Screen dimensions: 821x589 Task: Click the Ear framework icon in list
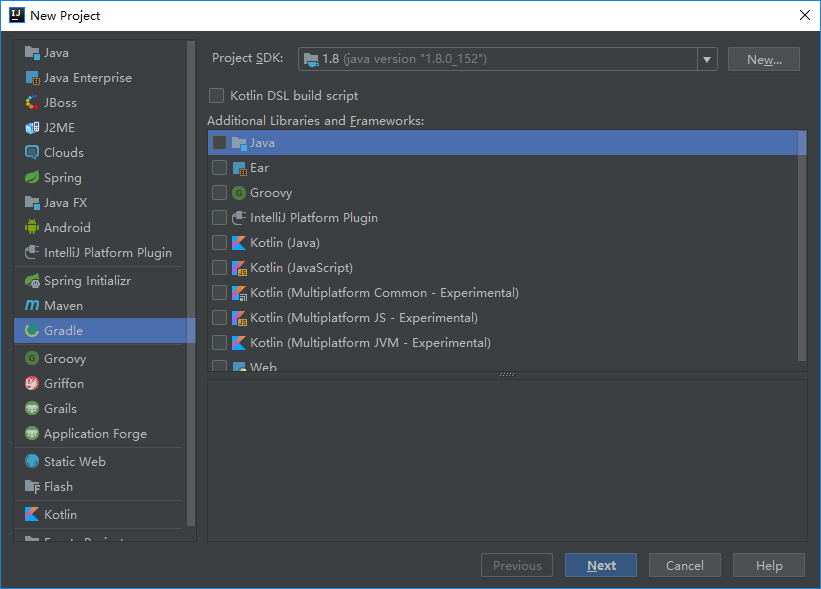[x=239, y=168]
